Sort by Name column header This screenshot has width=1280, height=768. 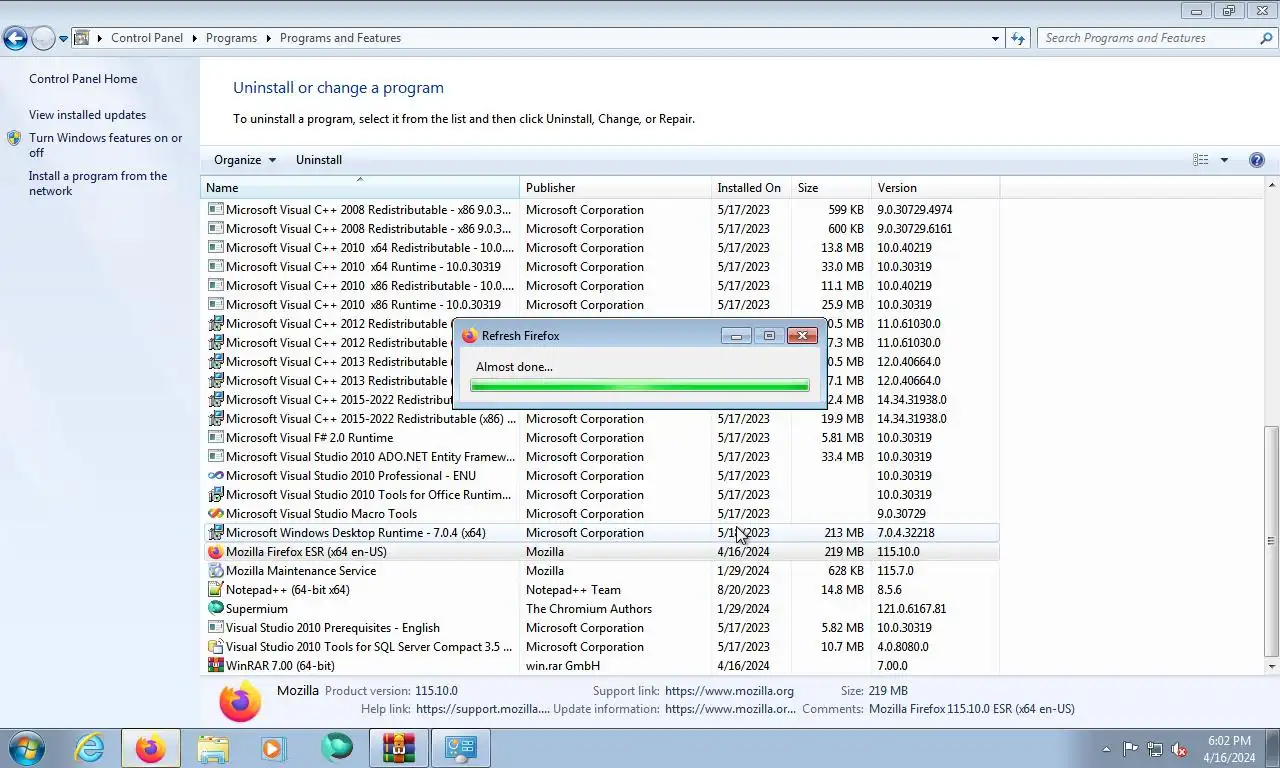pyautogui.click(x=361, y=188)
